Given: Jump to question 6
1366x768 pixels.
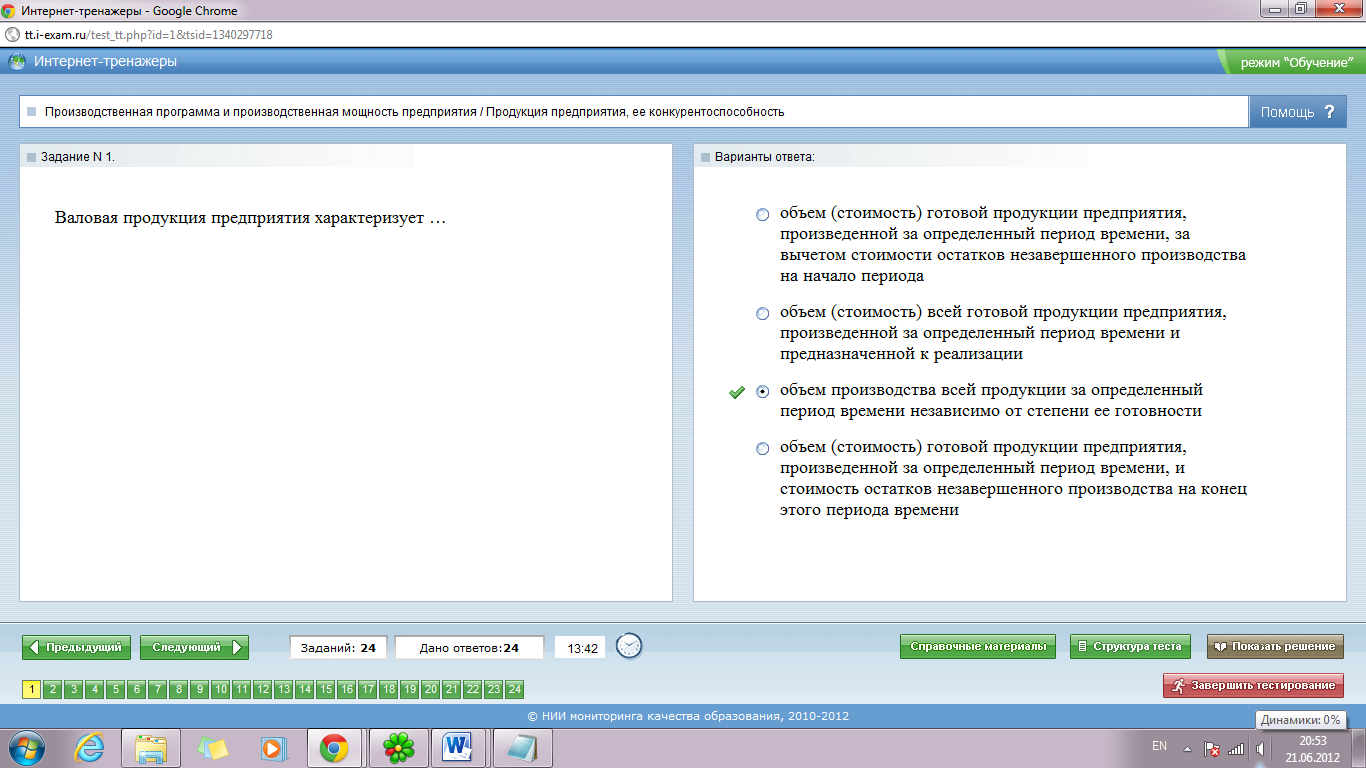Looking at the screenshot, I should point(136,689).
